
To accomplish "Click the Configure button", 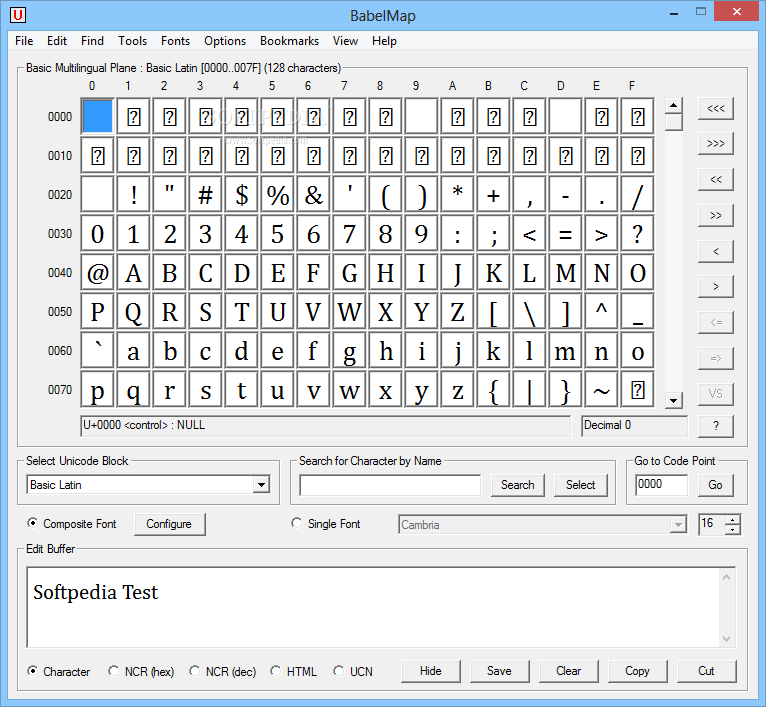I will click(169, 524).
